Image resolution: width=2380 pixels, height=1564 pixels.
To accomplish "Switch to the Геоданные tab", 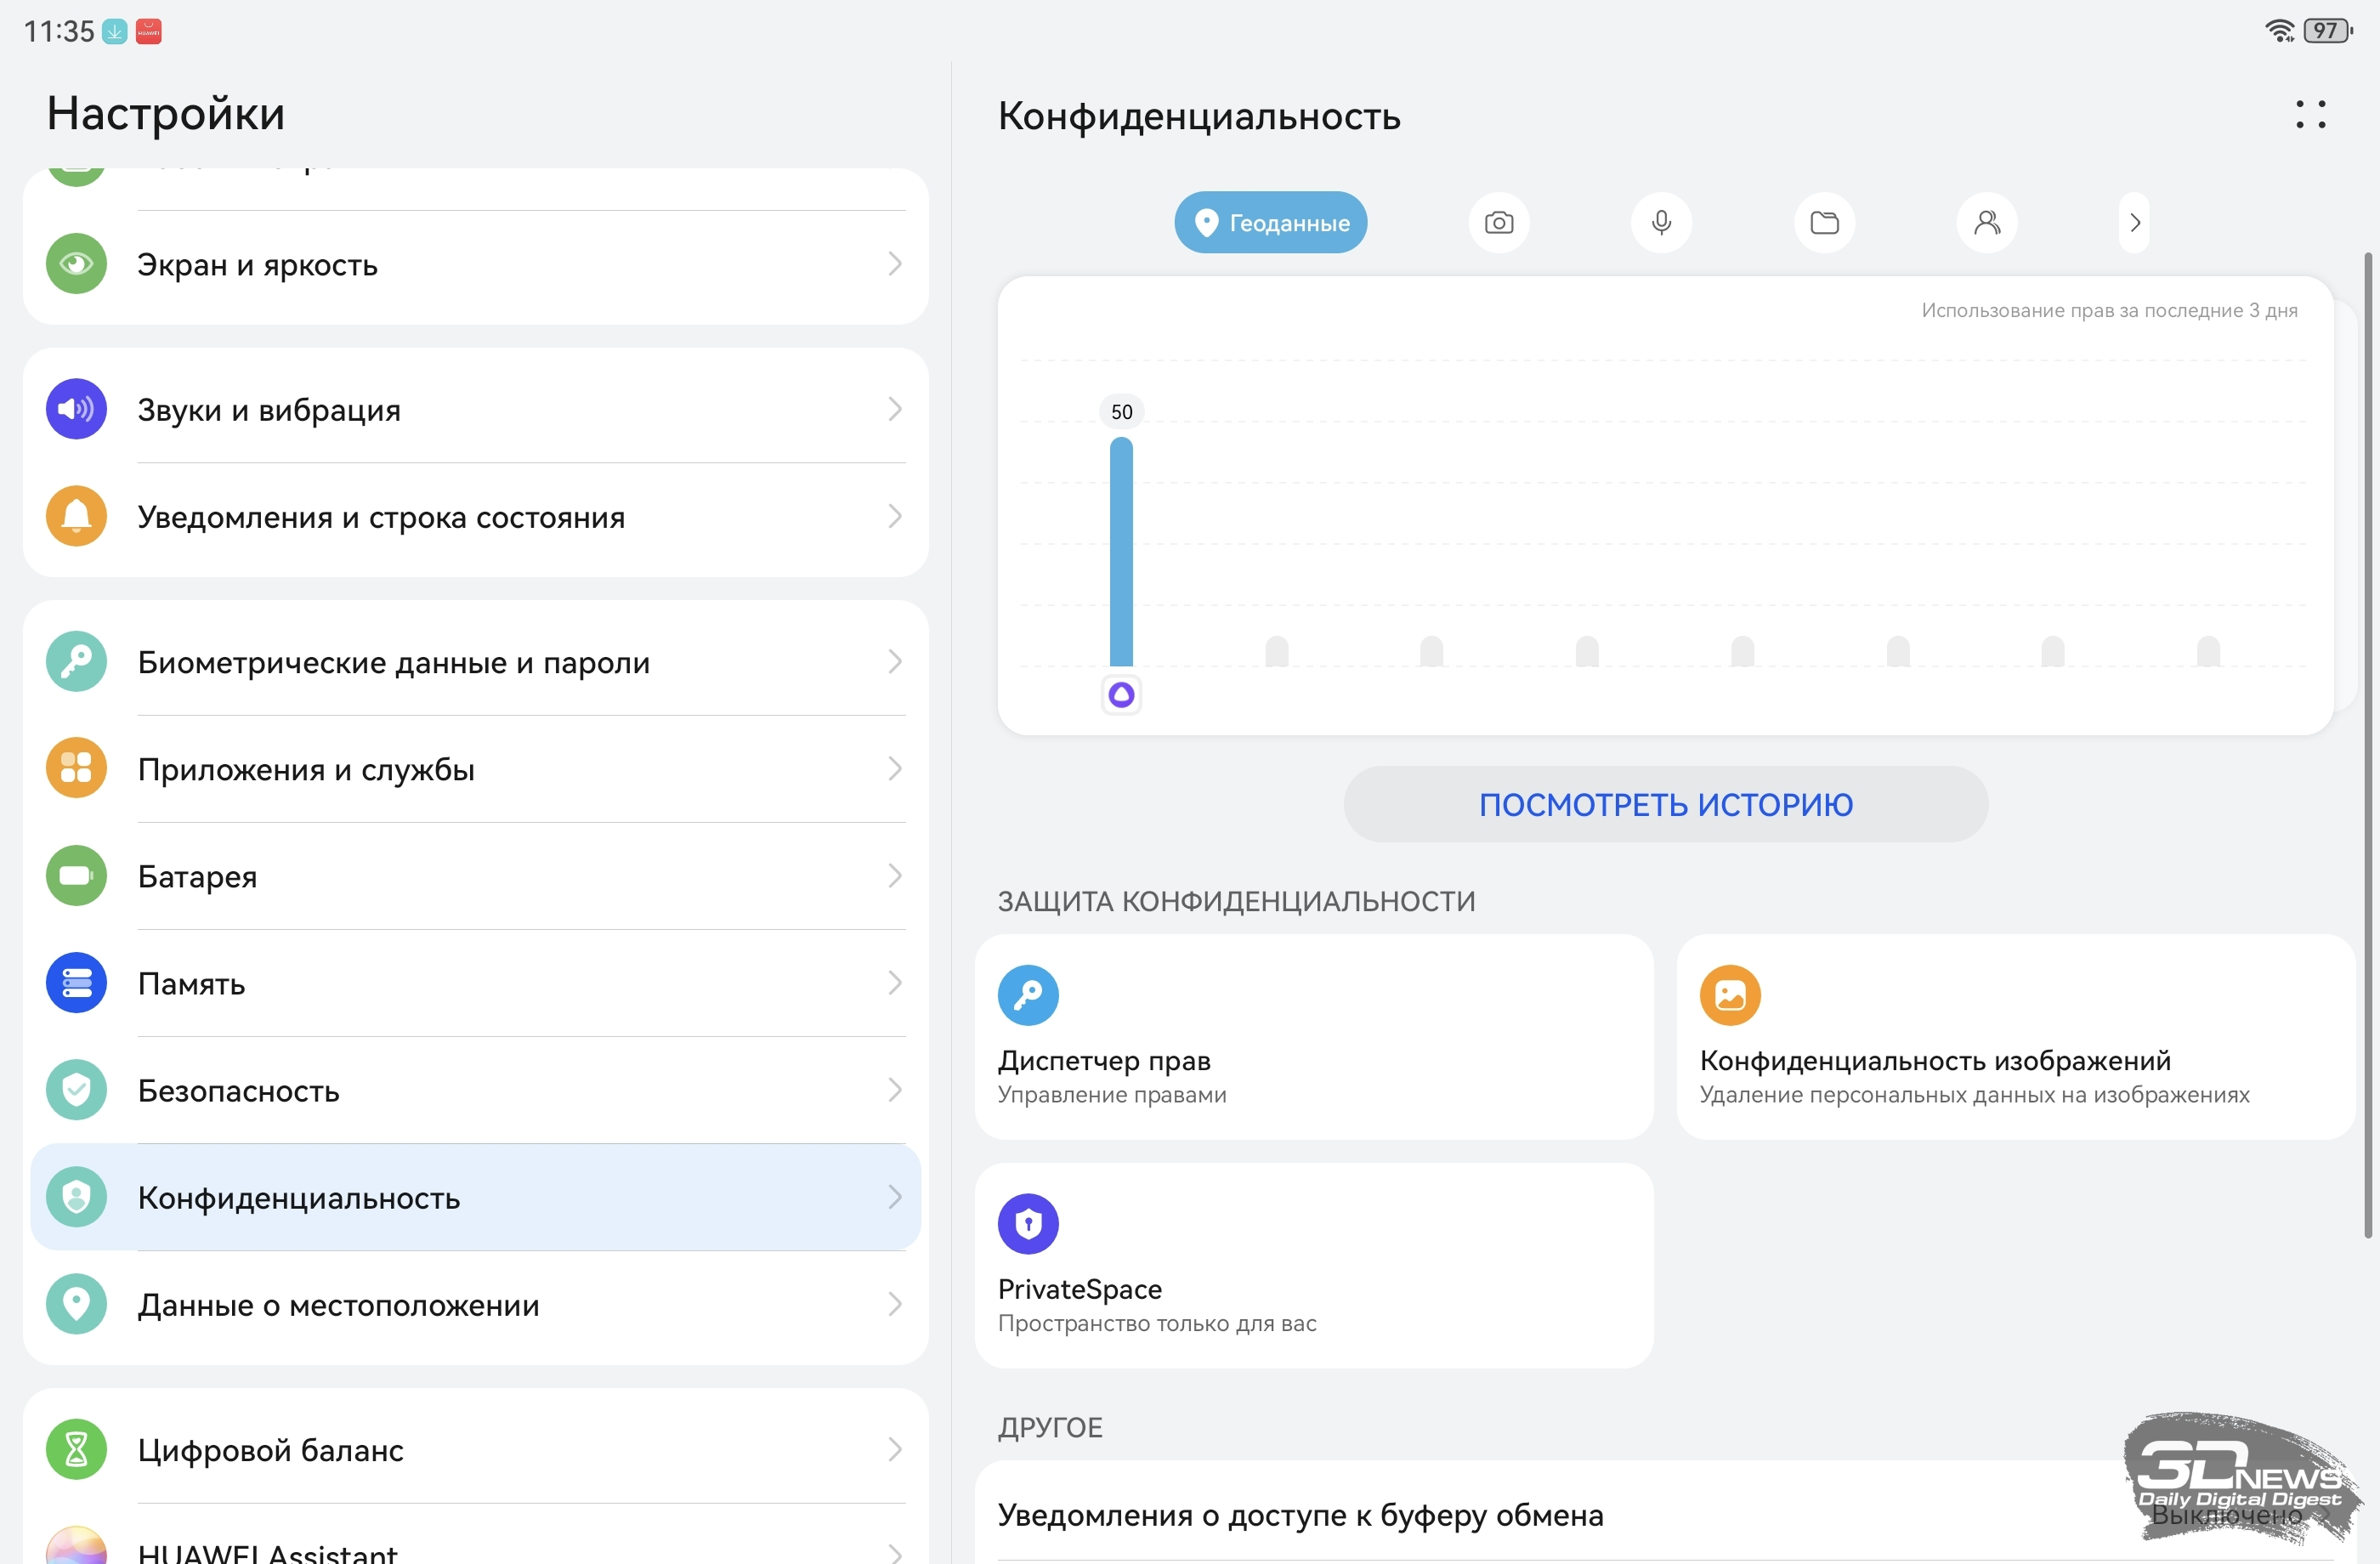I will [x=1270, y=222].
